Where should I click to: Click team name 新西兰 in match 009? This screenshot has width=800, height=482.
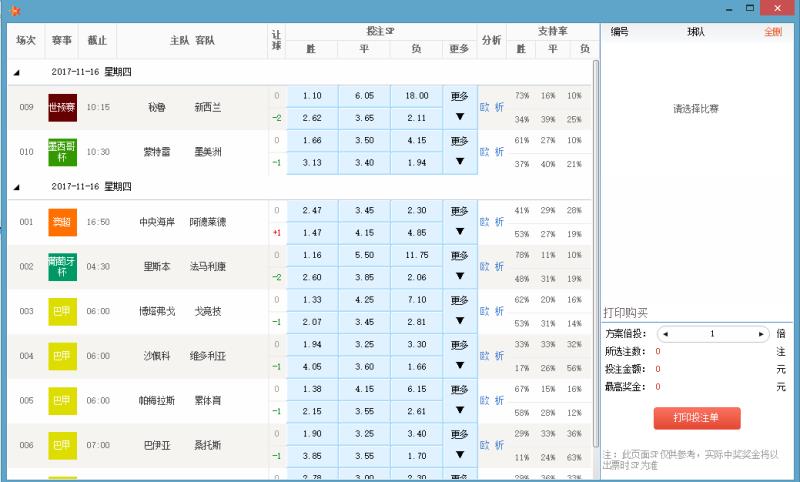pyautogui.click(x=208, y=108)
